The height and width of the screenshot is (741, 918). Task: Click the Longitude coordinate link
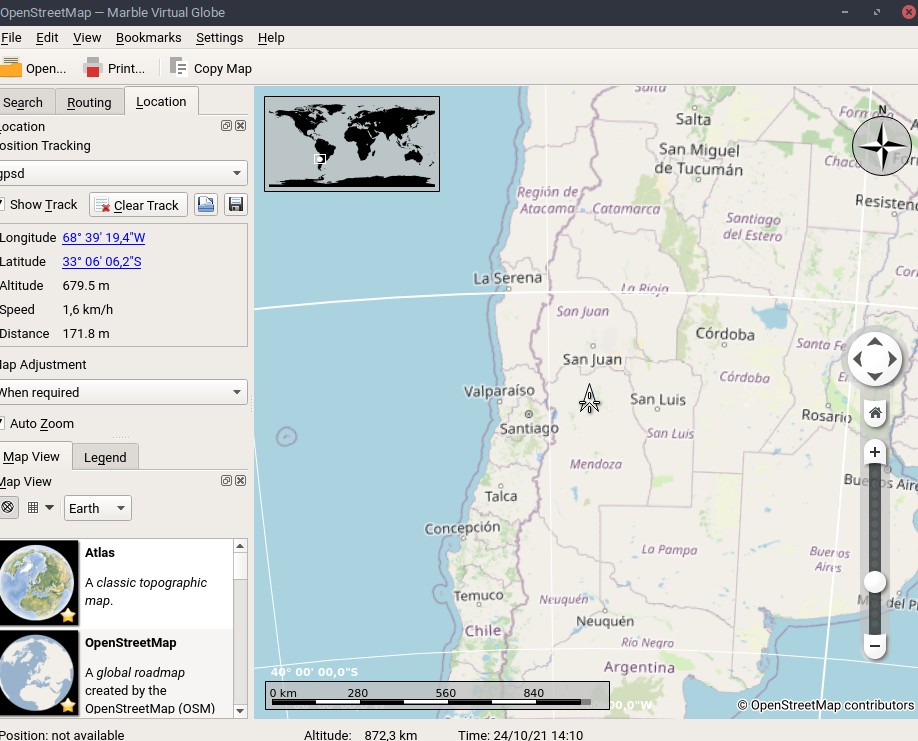pyautogui.click(x=104, y=238)
